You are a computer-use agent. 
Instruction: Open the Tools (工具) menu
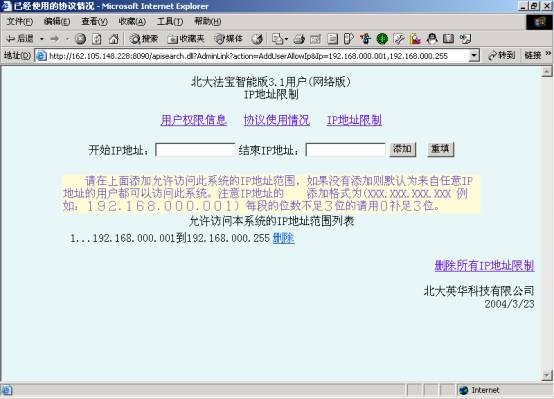(x=170, y=22)
